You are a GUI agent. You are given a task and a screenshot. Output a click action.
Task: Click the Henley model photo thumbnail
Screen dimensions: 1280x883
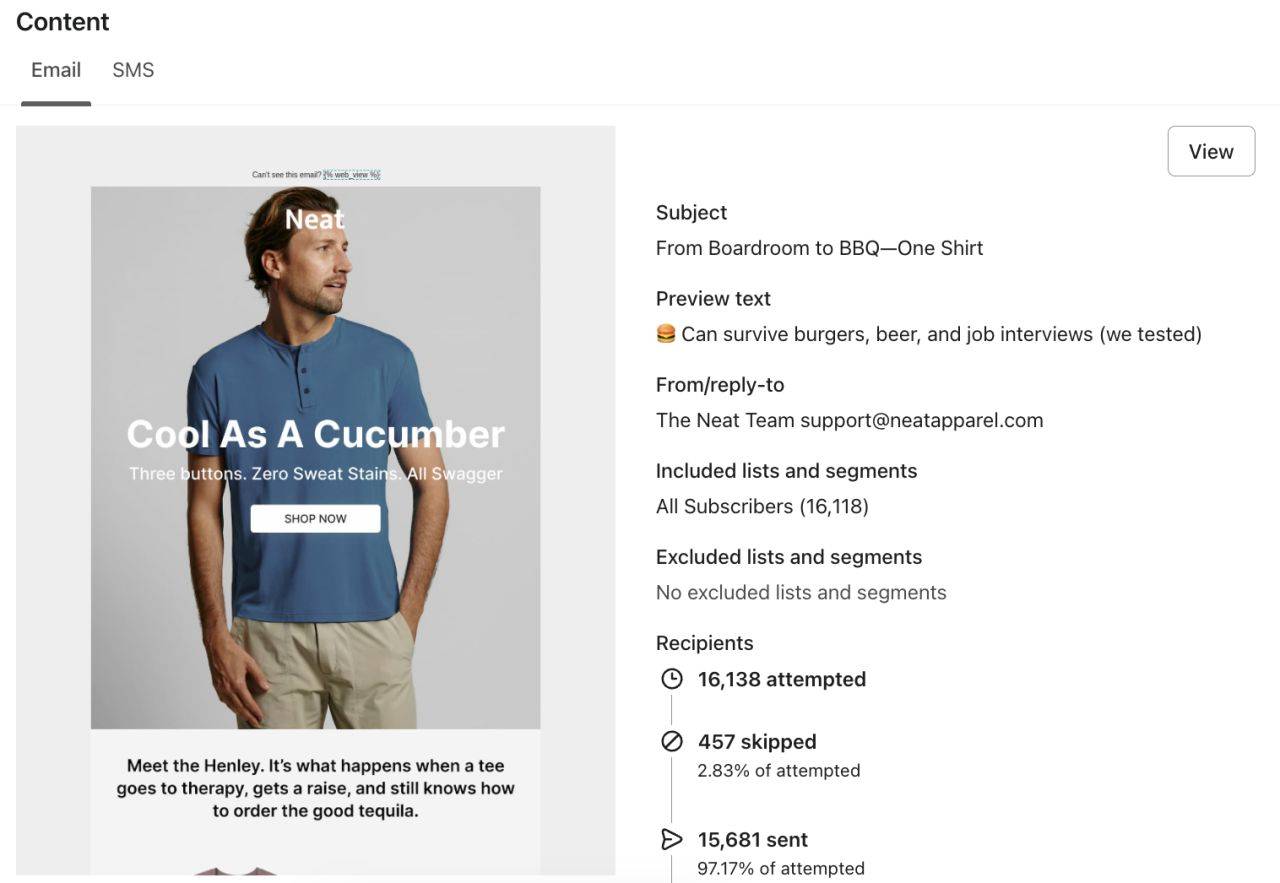click(x=315, y=457)
